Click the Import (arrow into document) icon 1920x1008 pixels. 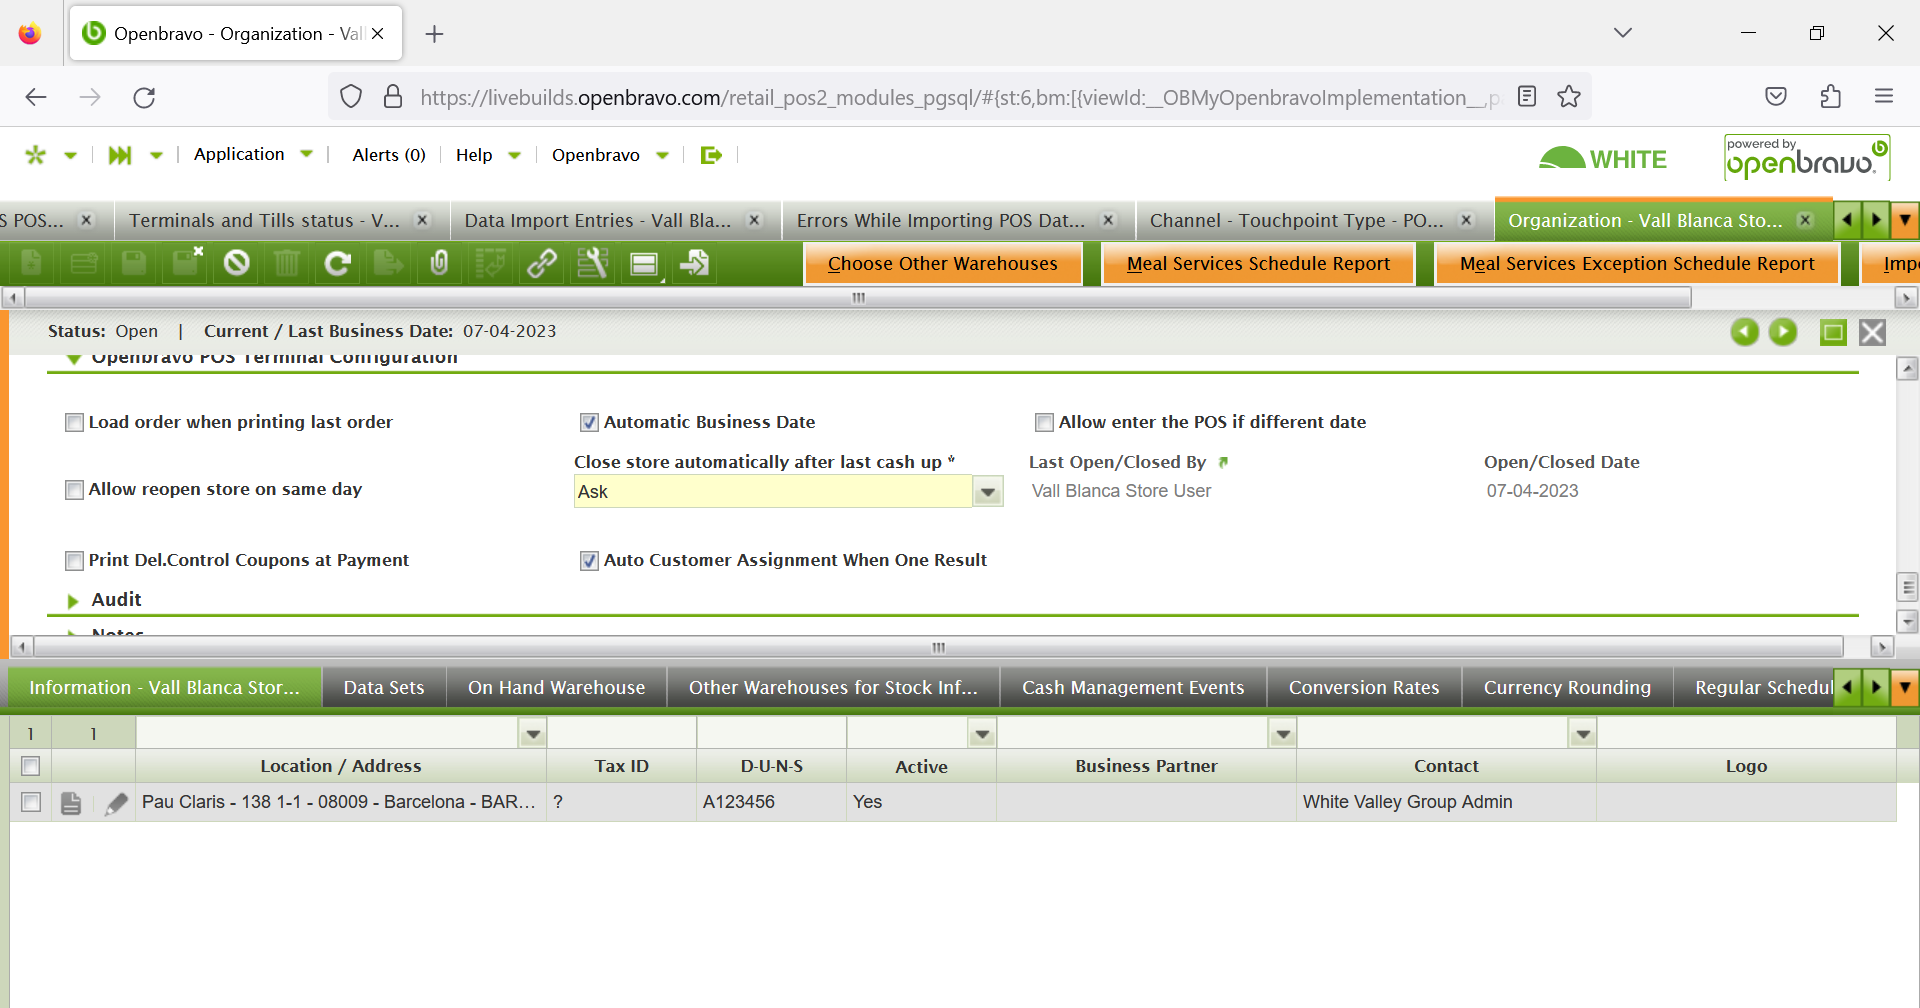point(695,263)
